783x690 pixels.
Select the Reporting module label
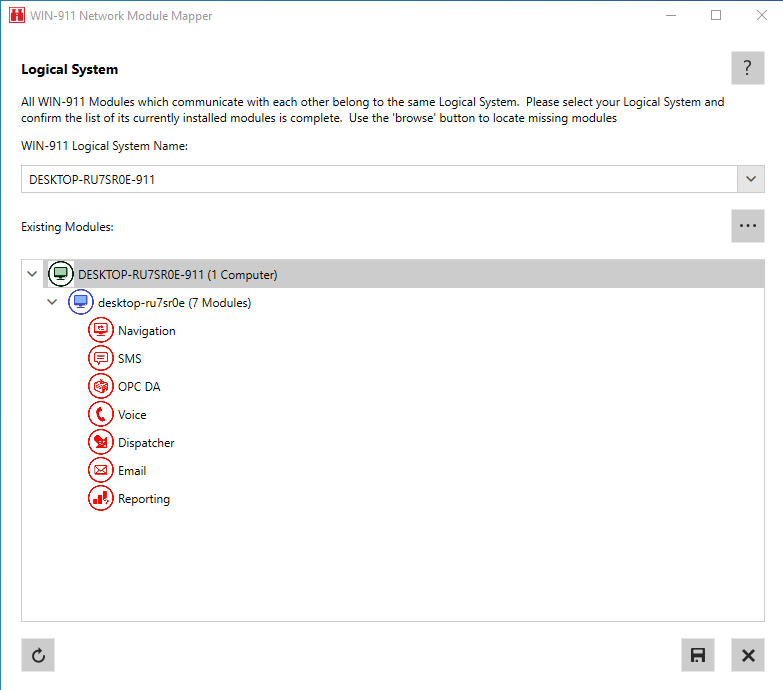click(144, 499)
